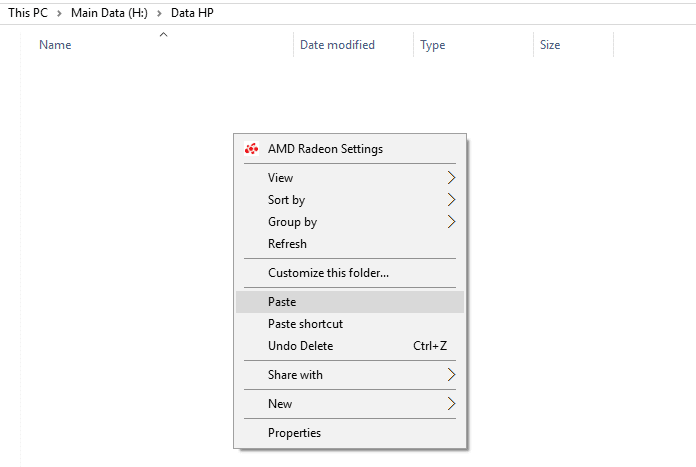Click the AMD Radeon Settings red icon
This screenshot has height=467, width=696.
[251, 149]
